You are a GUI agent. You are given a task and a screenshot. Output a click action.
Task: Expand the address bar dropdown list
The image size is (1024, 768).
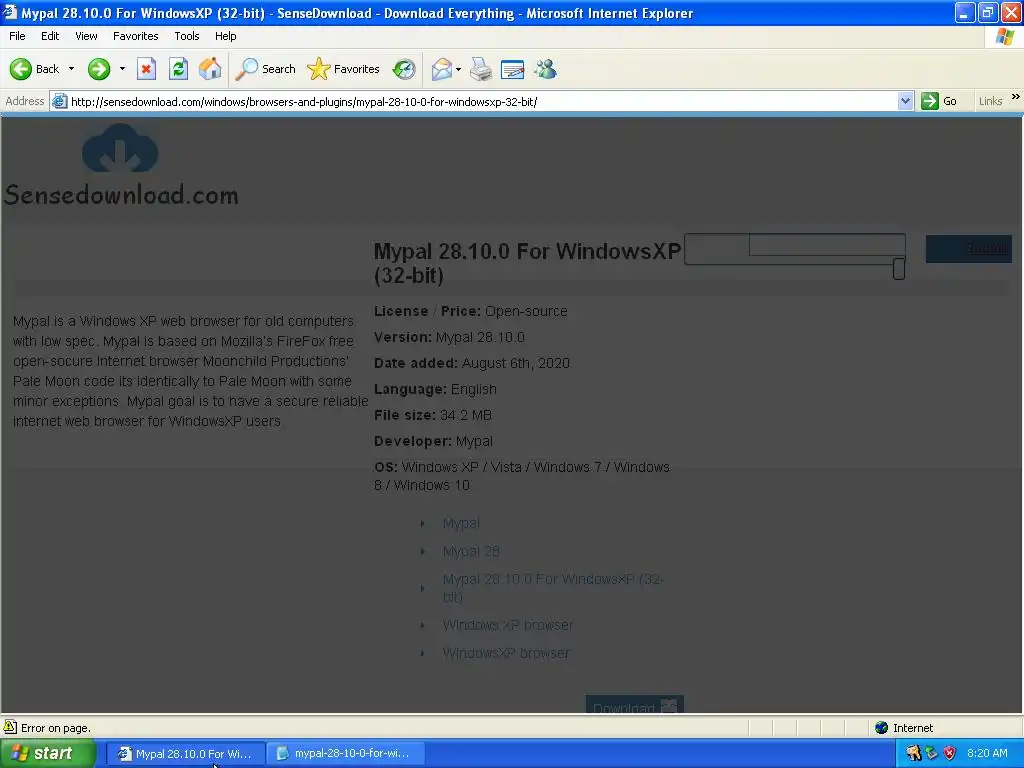click(905, 101)
